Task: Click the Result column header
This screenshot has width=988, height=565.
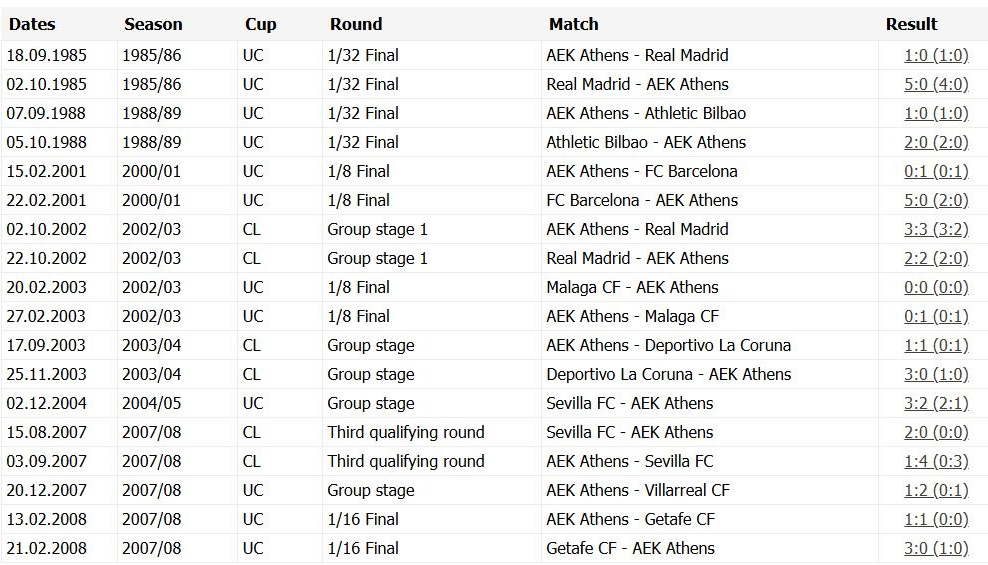Action: [x=911, y=24]
